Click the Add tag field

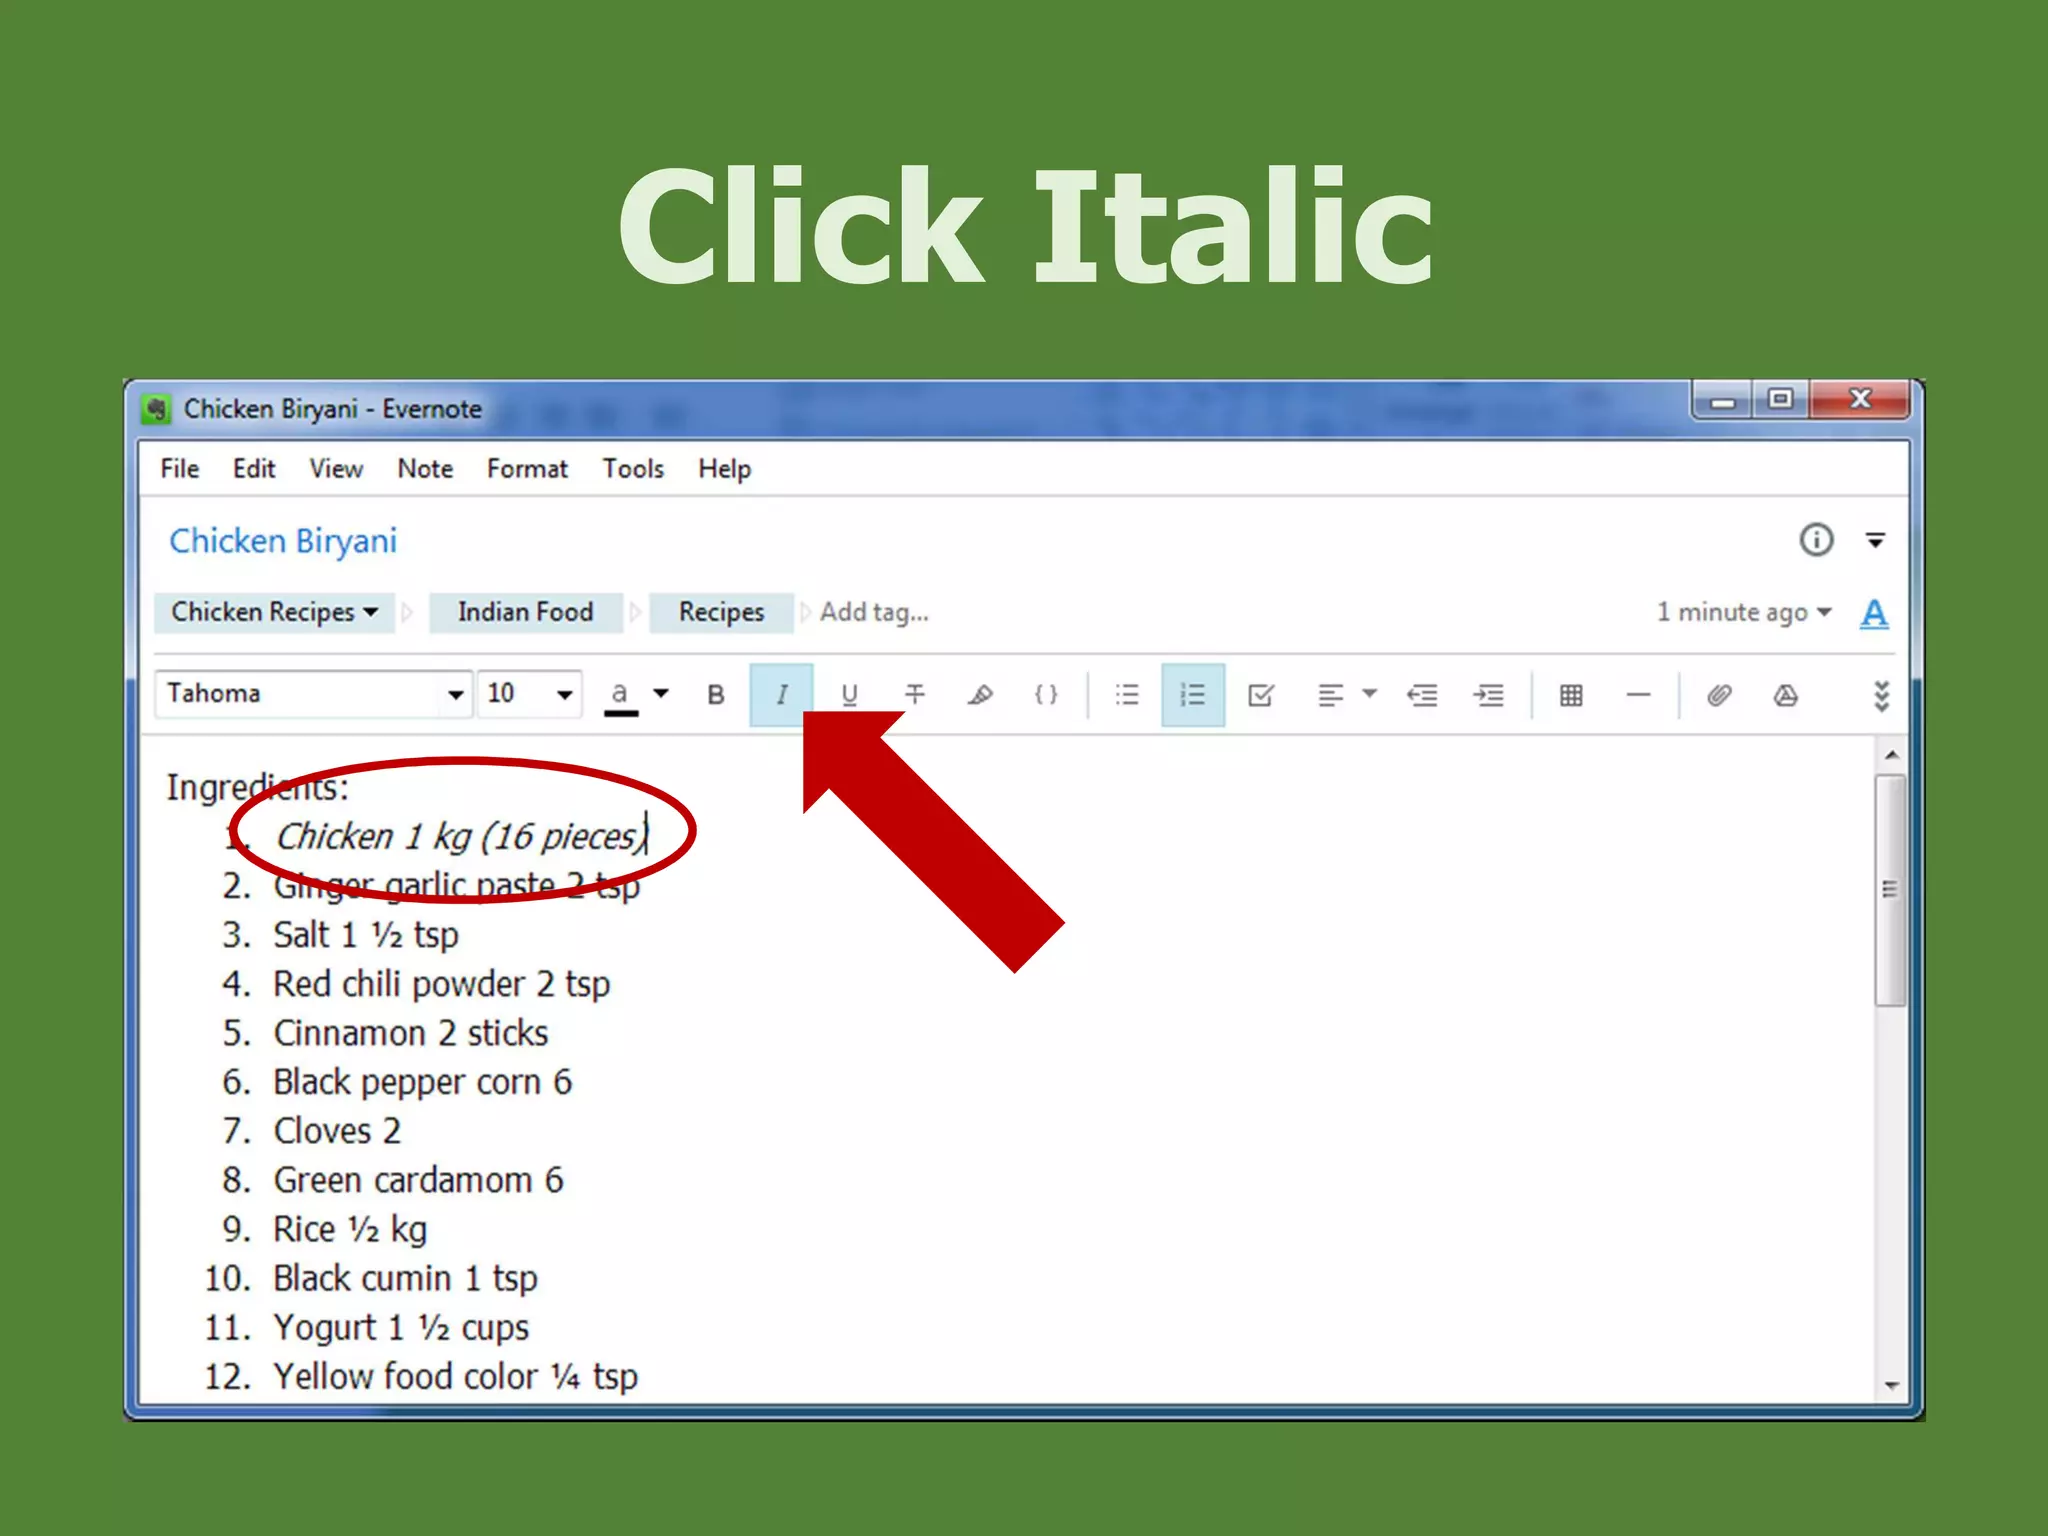[x=874, y=612]
